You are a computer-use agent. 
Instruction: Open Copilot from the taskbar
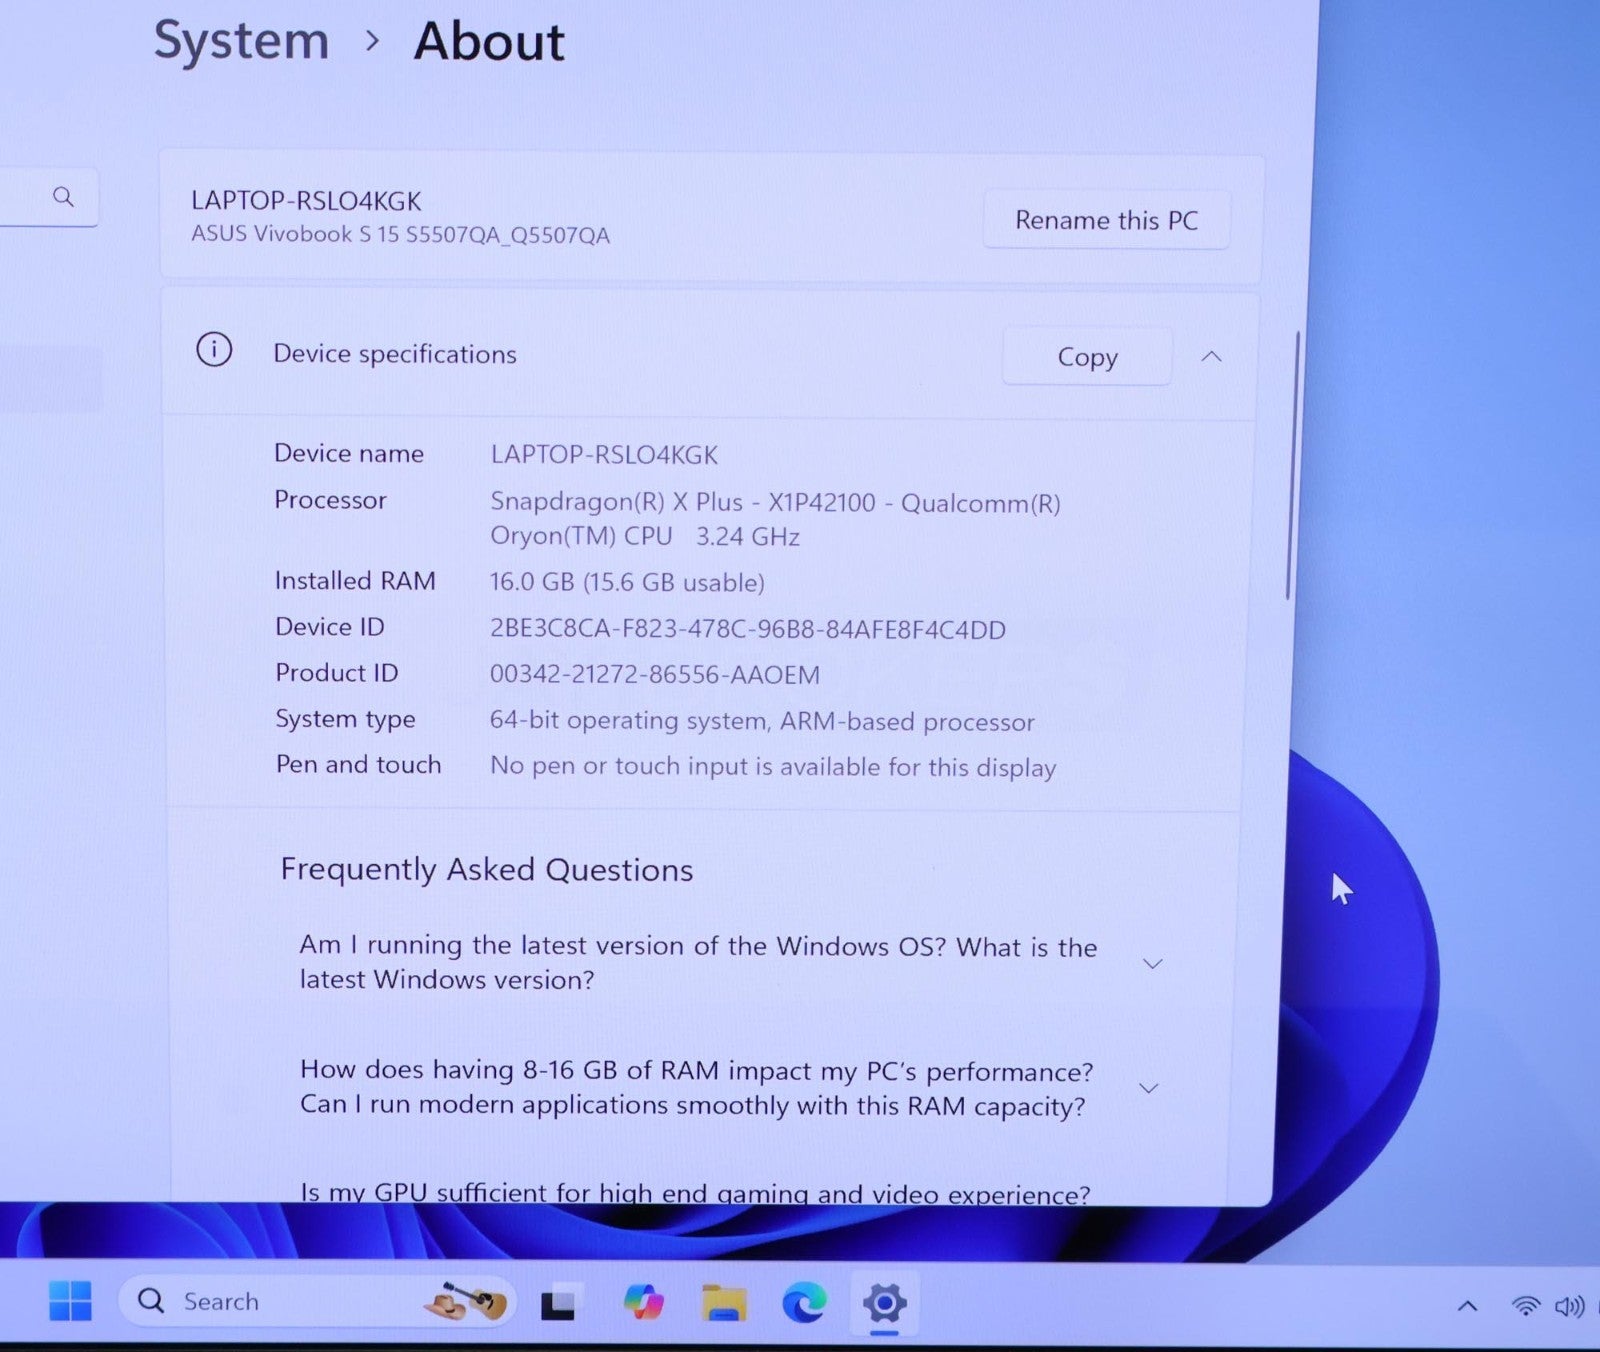(x=643, y=1302)
